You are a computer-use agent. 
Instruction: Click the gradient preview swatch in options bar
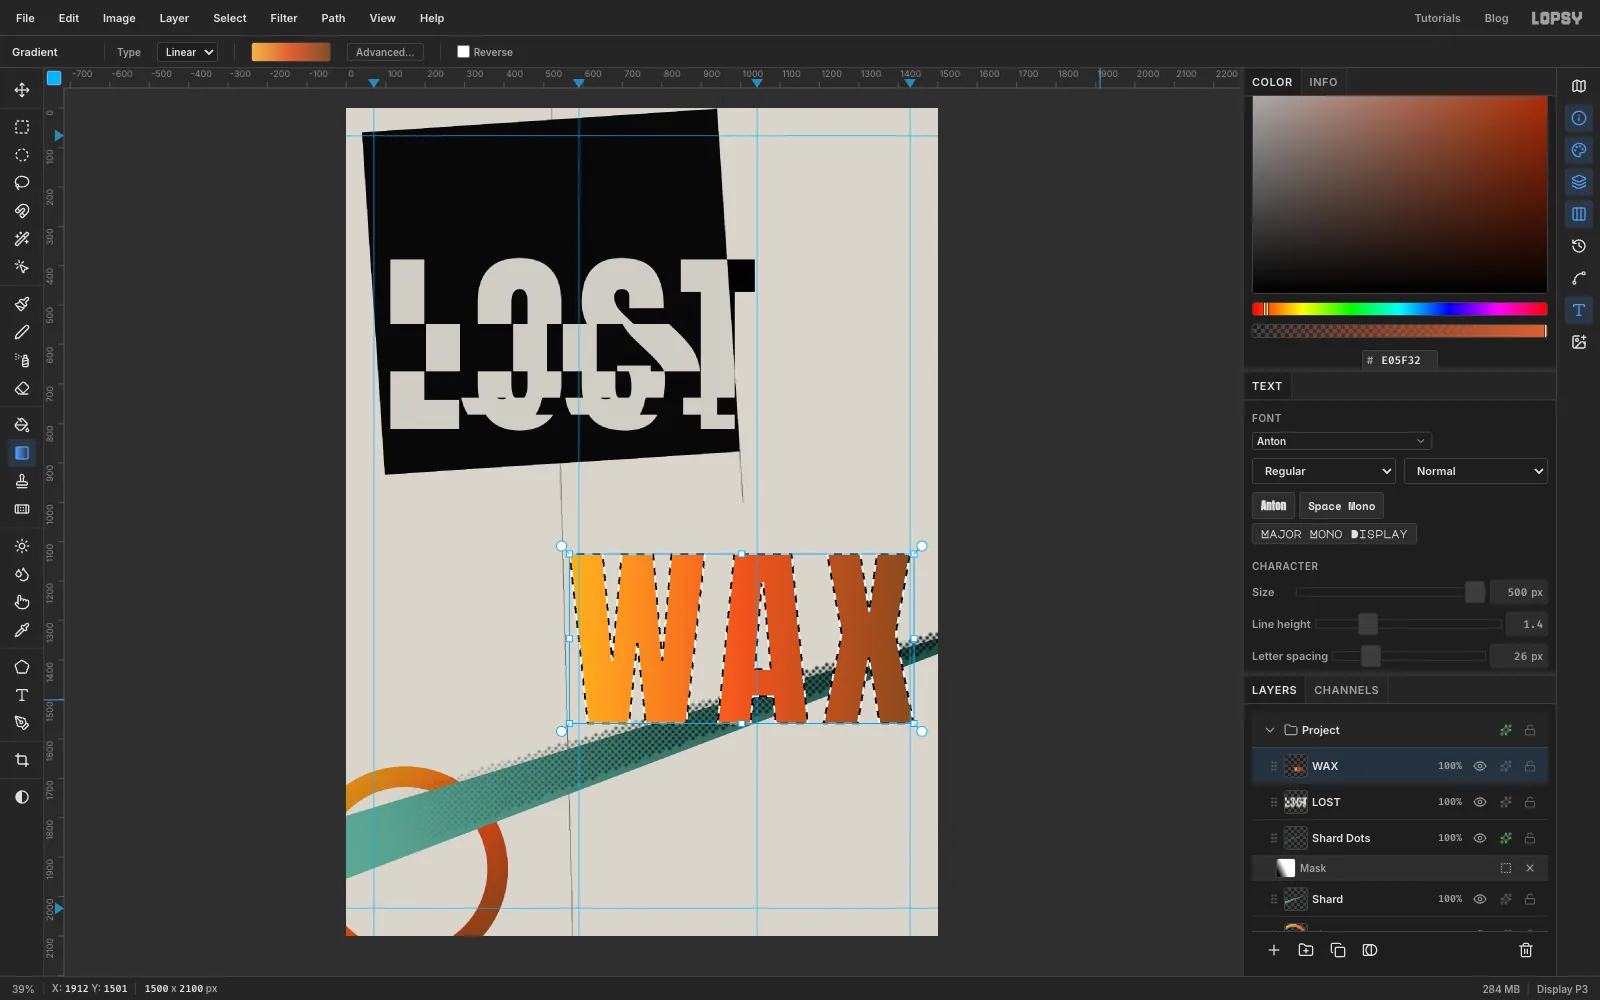[x=291, y=52]
